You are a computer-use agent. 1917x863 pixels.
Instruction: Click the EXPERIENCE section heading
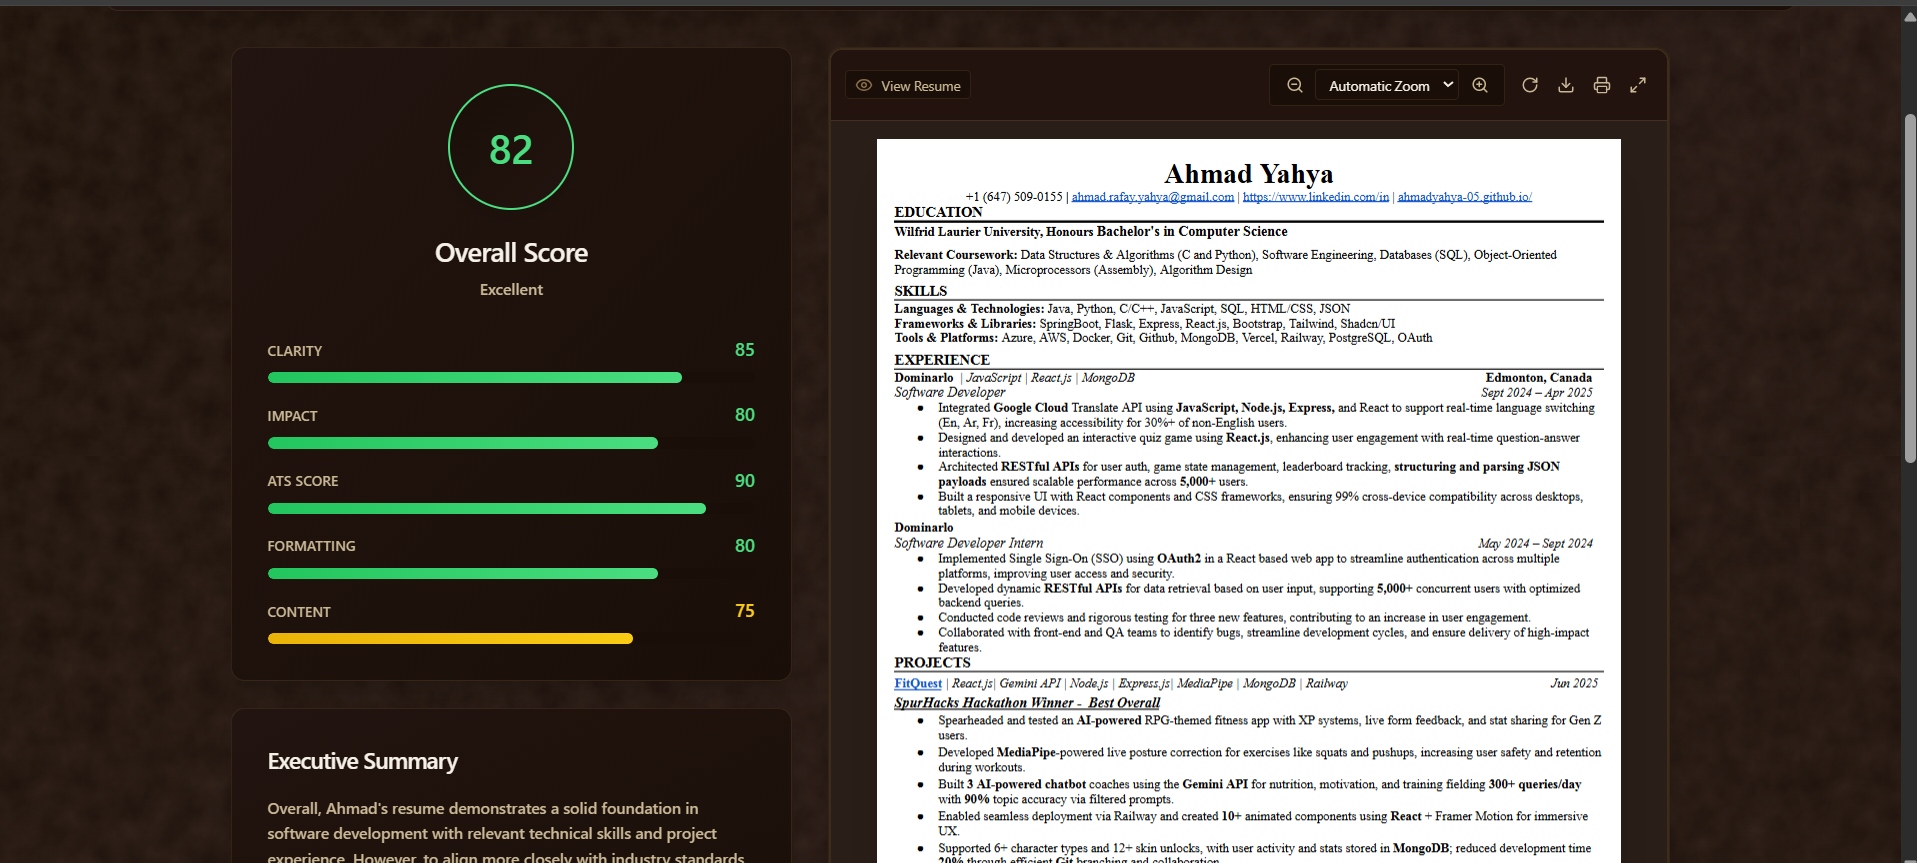(942, 360)
